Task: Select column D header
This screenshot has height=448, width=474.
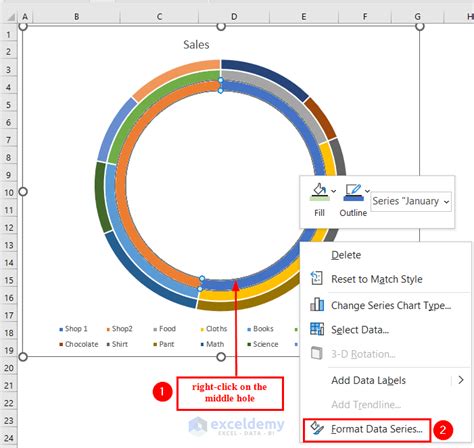Action: coord(234,17)
